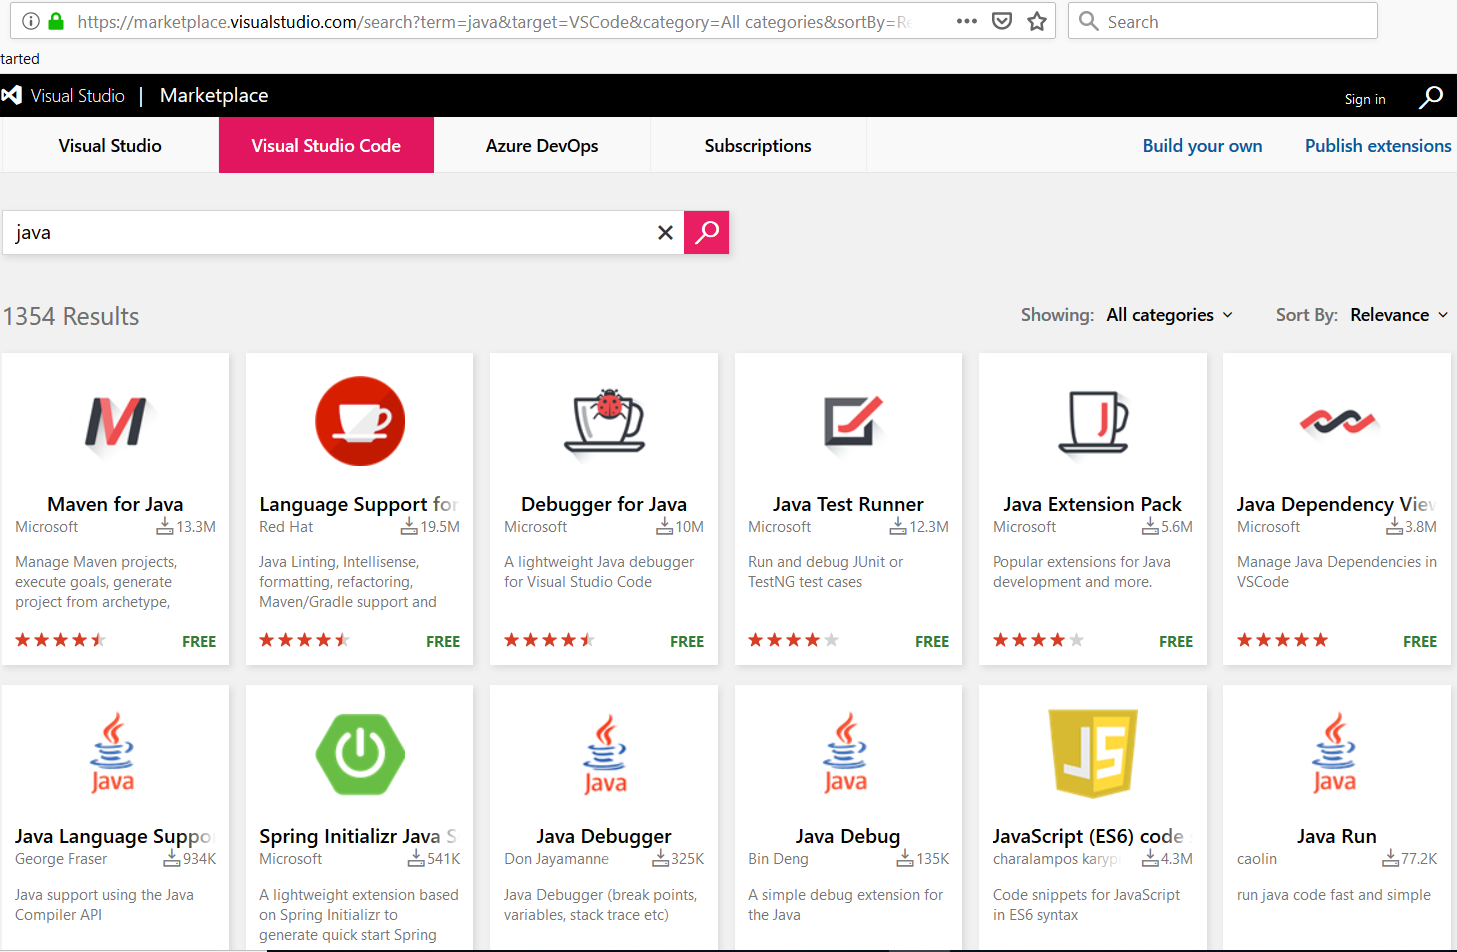Click the Marketplace header link

(x=214, y=95)
